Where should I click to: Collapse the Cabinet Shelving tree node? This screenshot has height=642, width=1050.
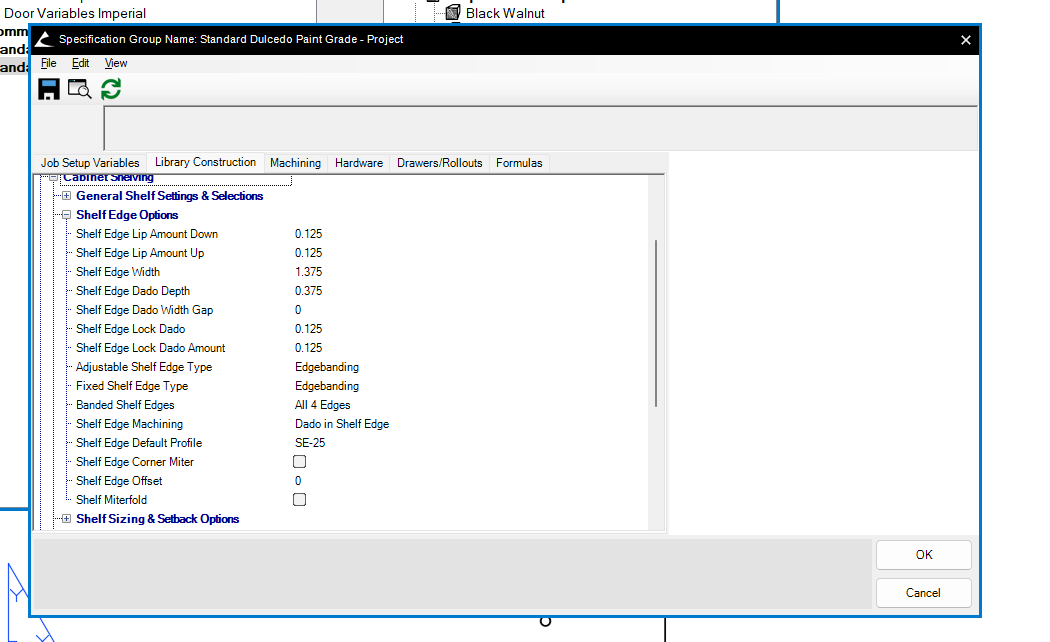pos(54,177)
